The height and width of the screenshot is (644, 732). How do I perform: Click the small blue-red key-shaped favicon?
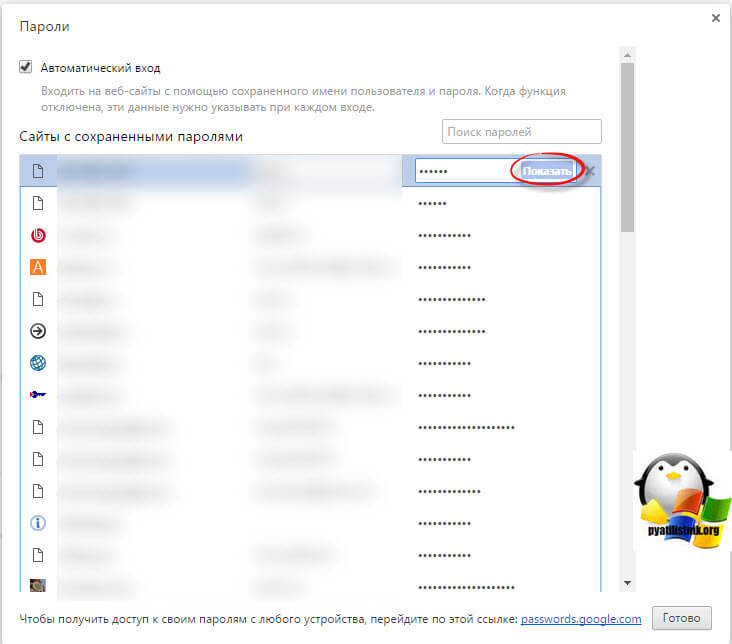[39, 394]
